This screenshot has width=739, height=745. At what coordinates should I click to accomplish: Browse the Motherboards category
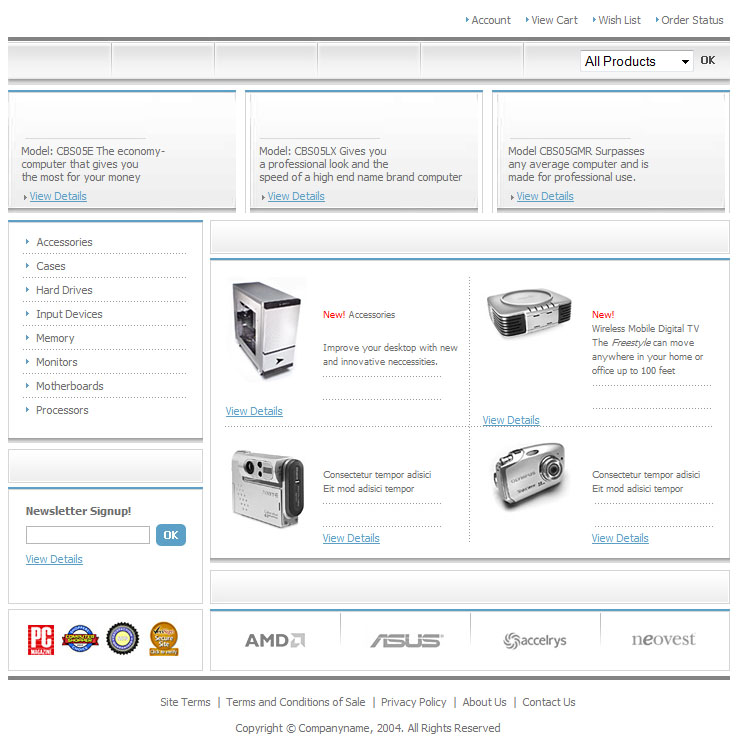pyautogui.click(x=70, y=386)
